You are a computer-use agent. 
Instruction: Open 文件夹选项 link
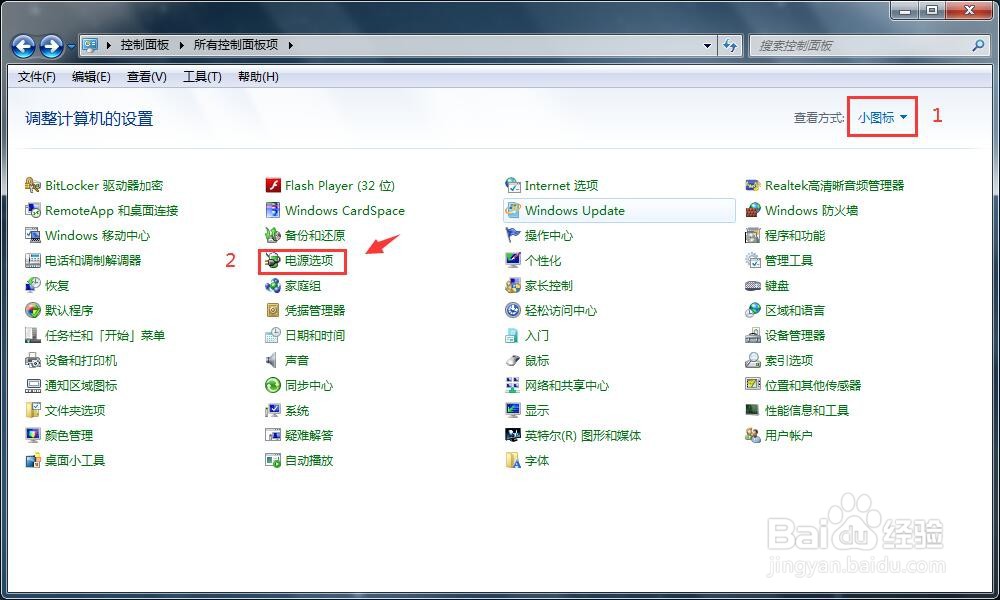point(75,410)
